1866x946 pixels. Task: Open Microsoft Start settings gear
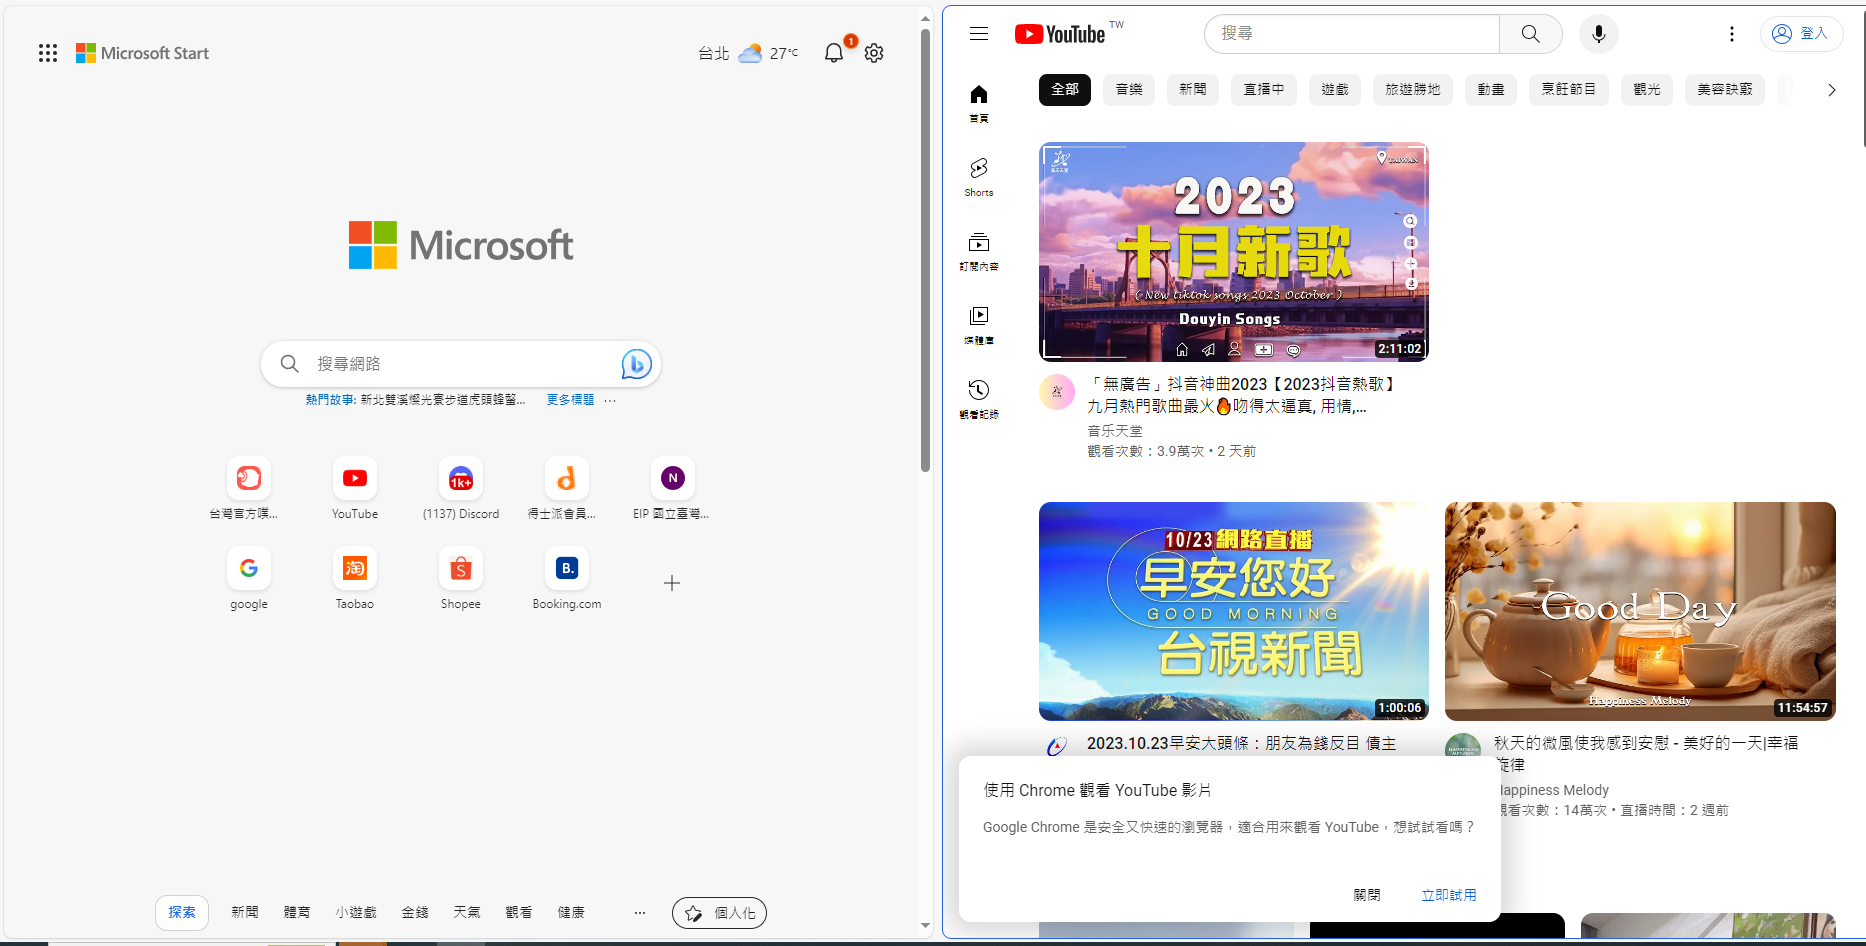[x=874, y=53]
